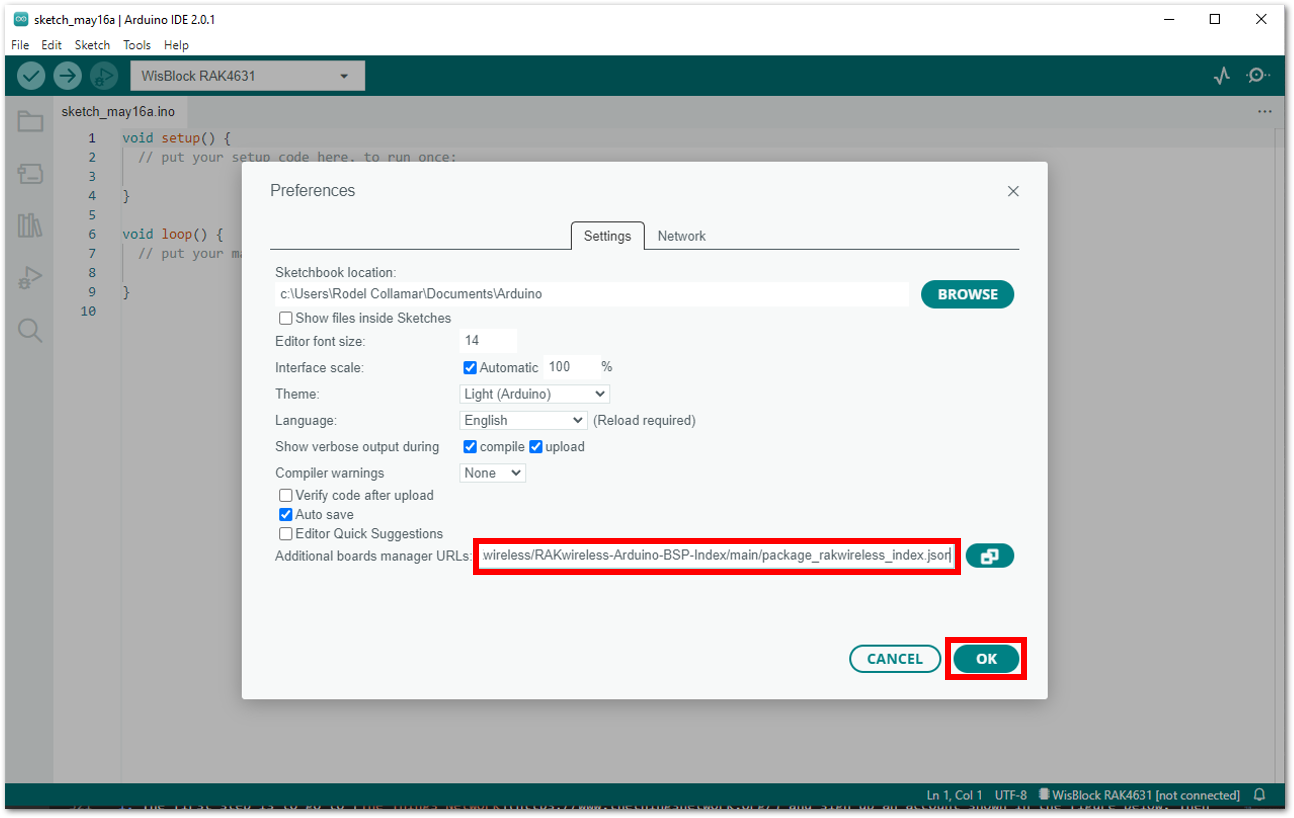Click line number 10 in the gutter

[89, 311]
